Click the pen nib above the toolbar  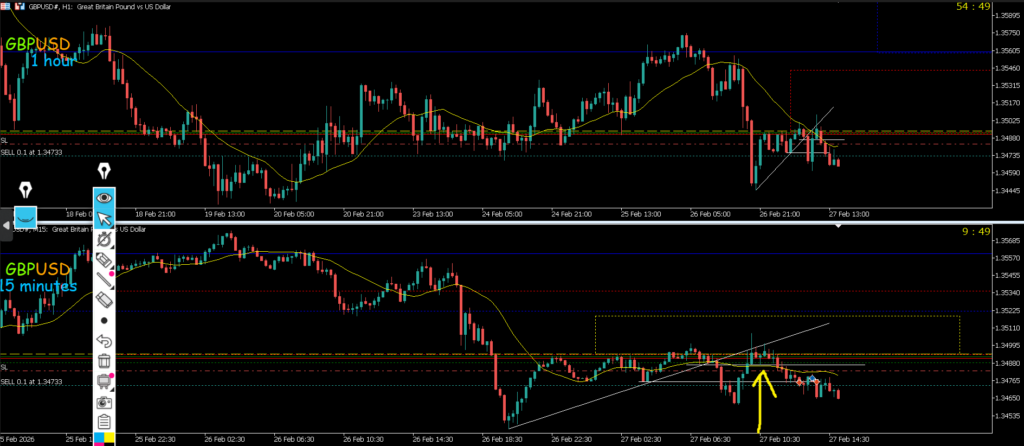104,174
